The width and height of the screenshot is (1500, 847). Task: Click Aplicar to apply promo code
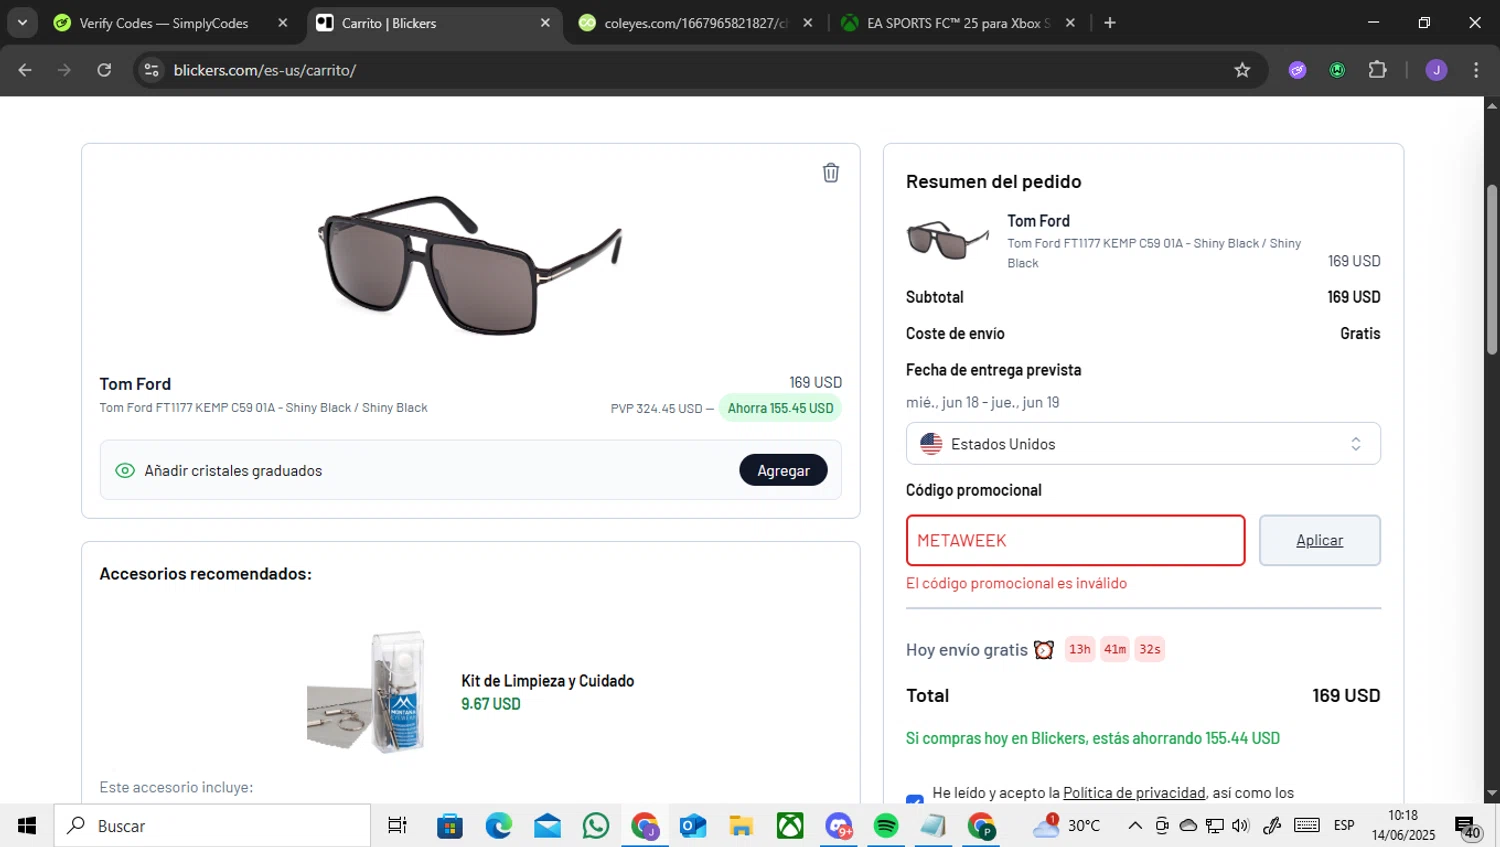(1319, 540)
